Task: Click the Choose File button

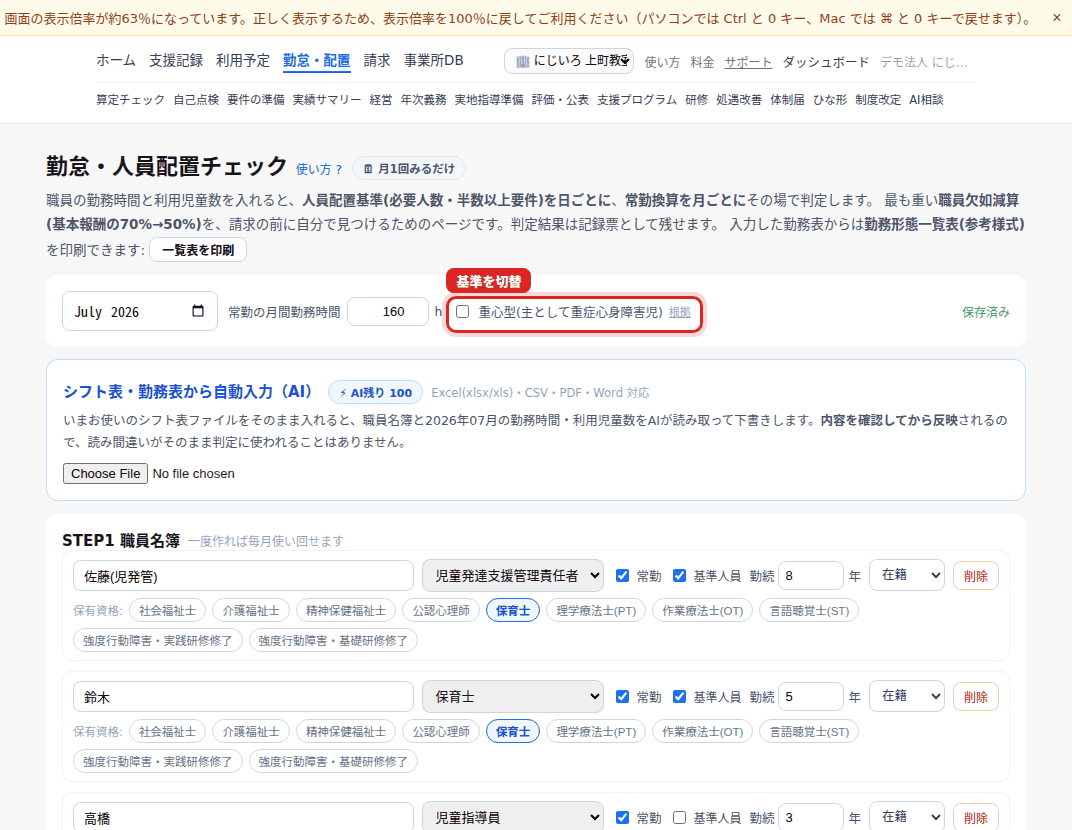Action: coord(105,473)
